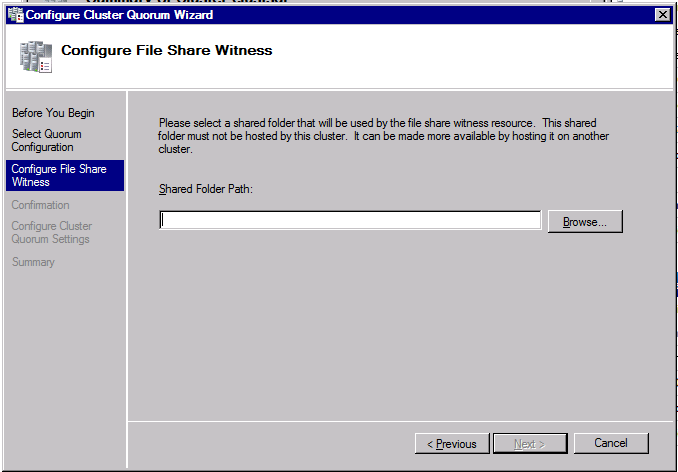Click the Configure Cluster Quorum Settings step

pos(52,233)
